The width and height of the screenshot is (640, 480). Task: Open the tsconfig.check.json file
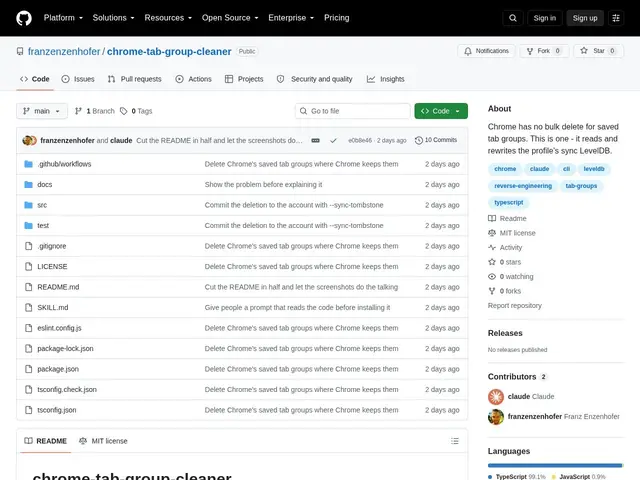point(67,389)
